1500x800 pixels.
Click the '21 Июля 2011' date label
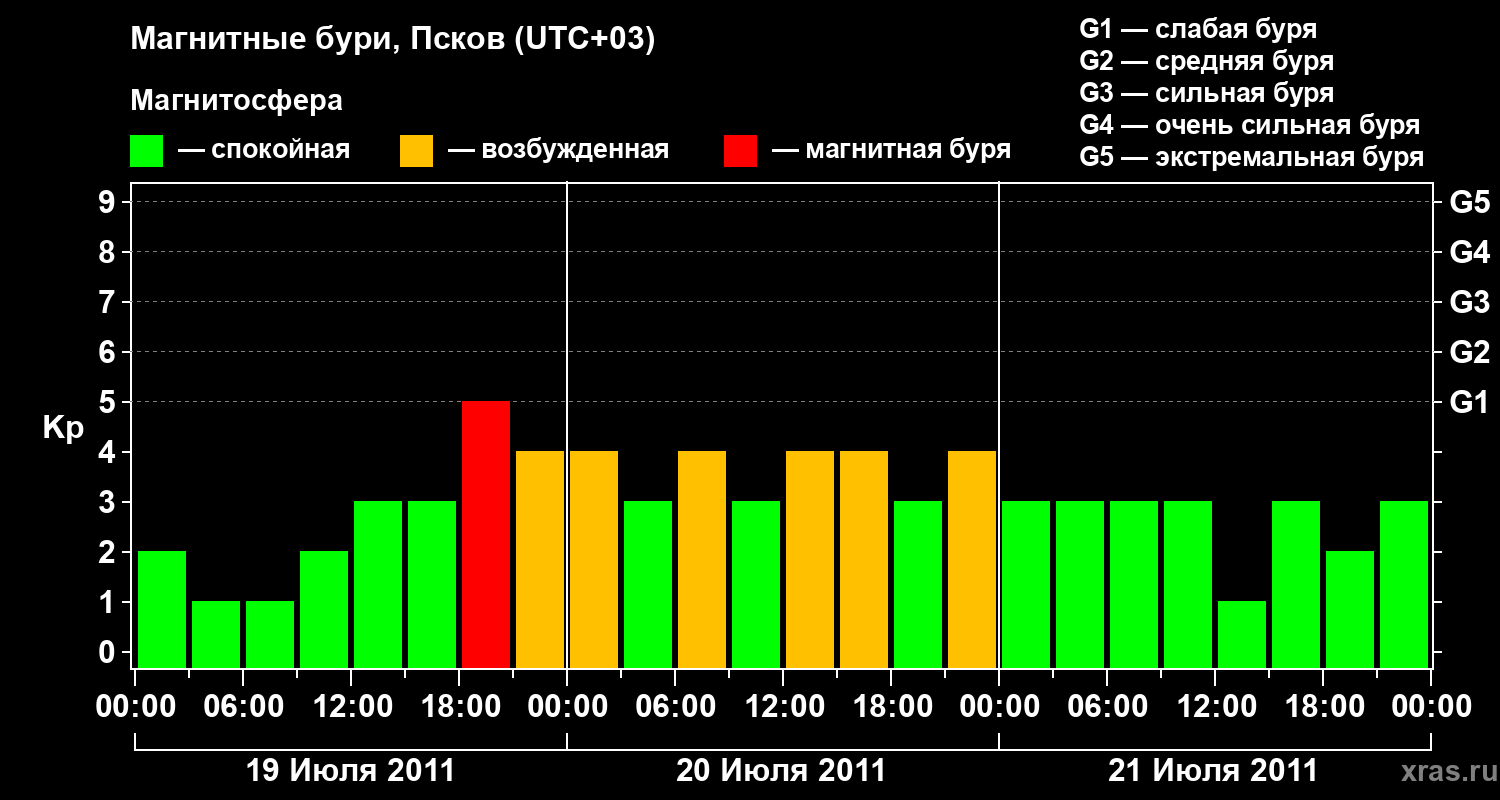pos(1214,771)
